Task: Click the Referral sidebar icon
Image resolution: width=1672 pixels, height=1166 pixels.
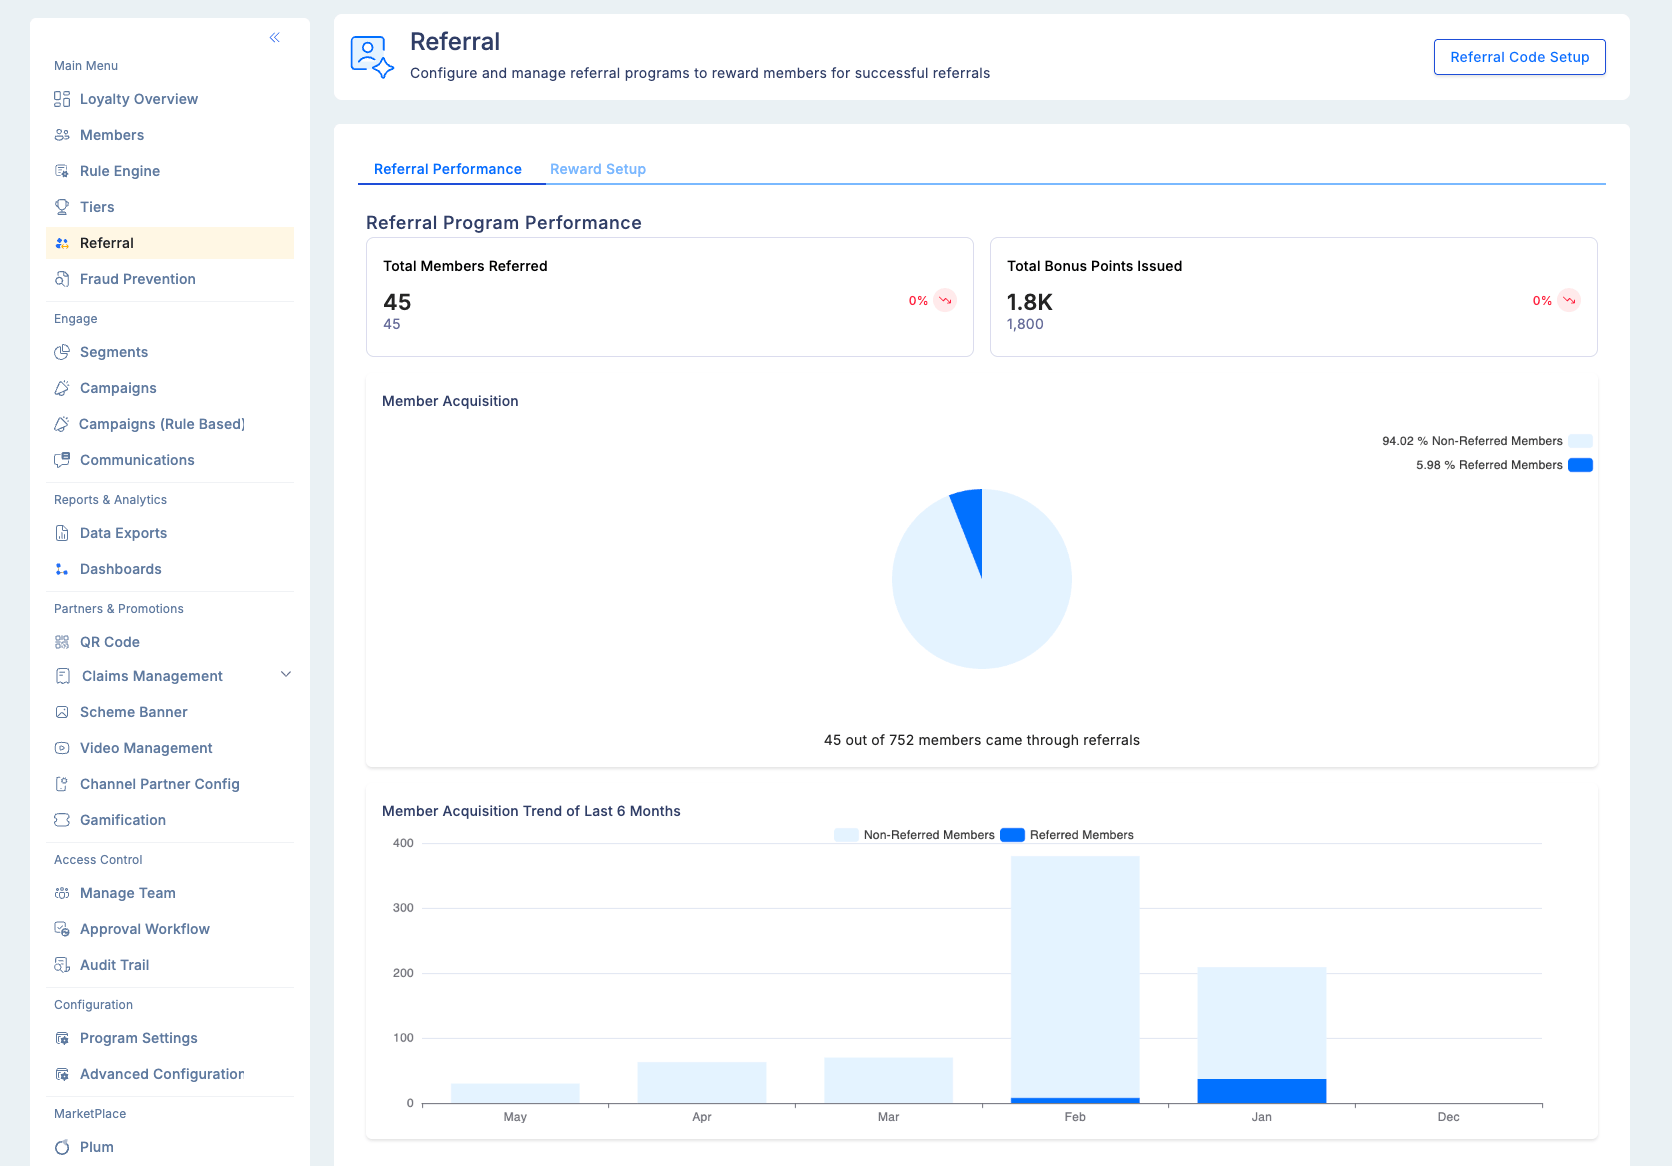Action: (62, 243)
